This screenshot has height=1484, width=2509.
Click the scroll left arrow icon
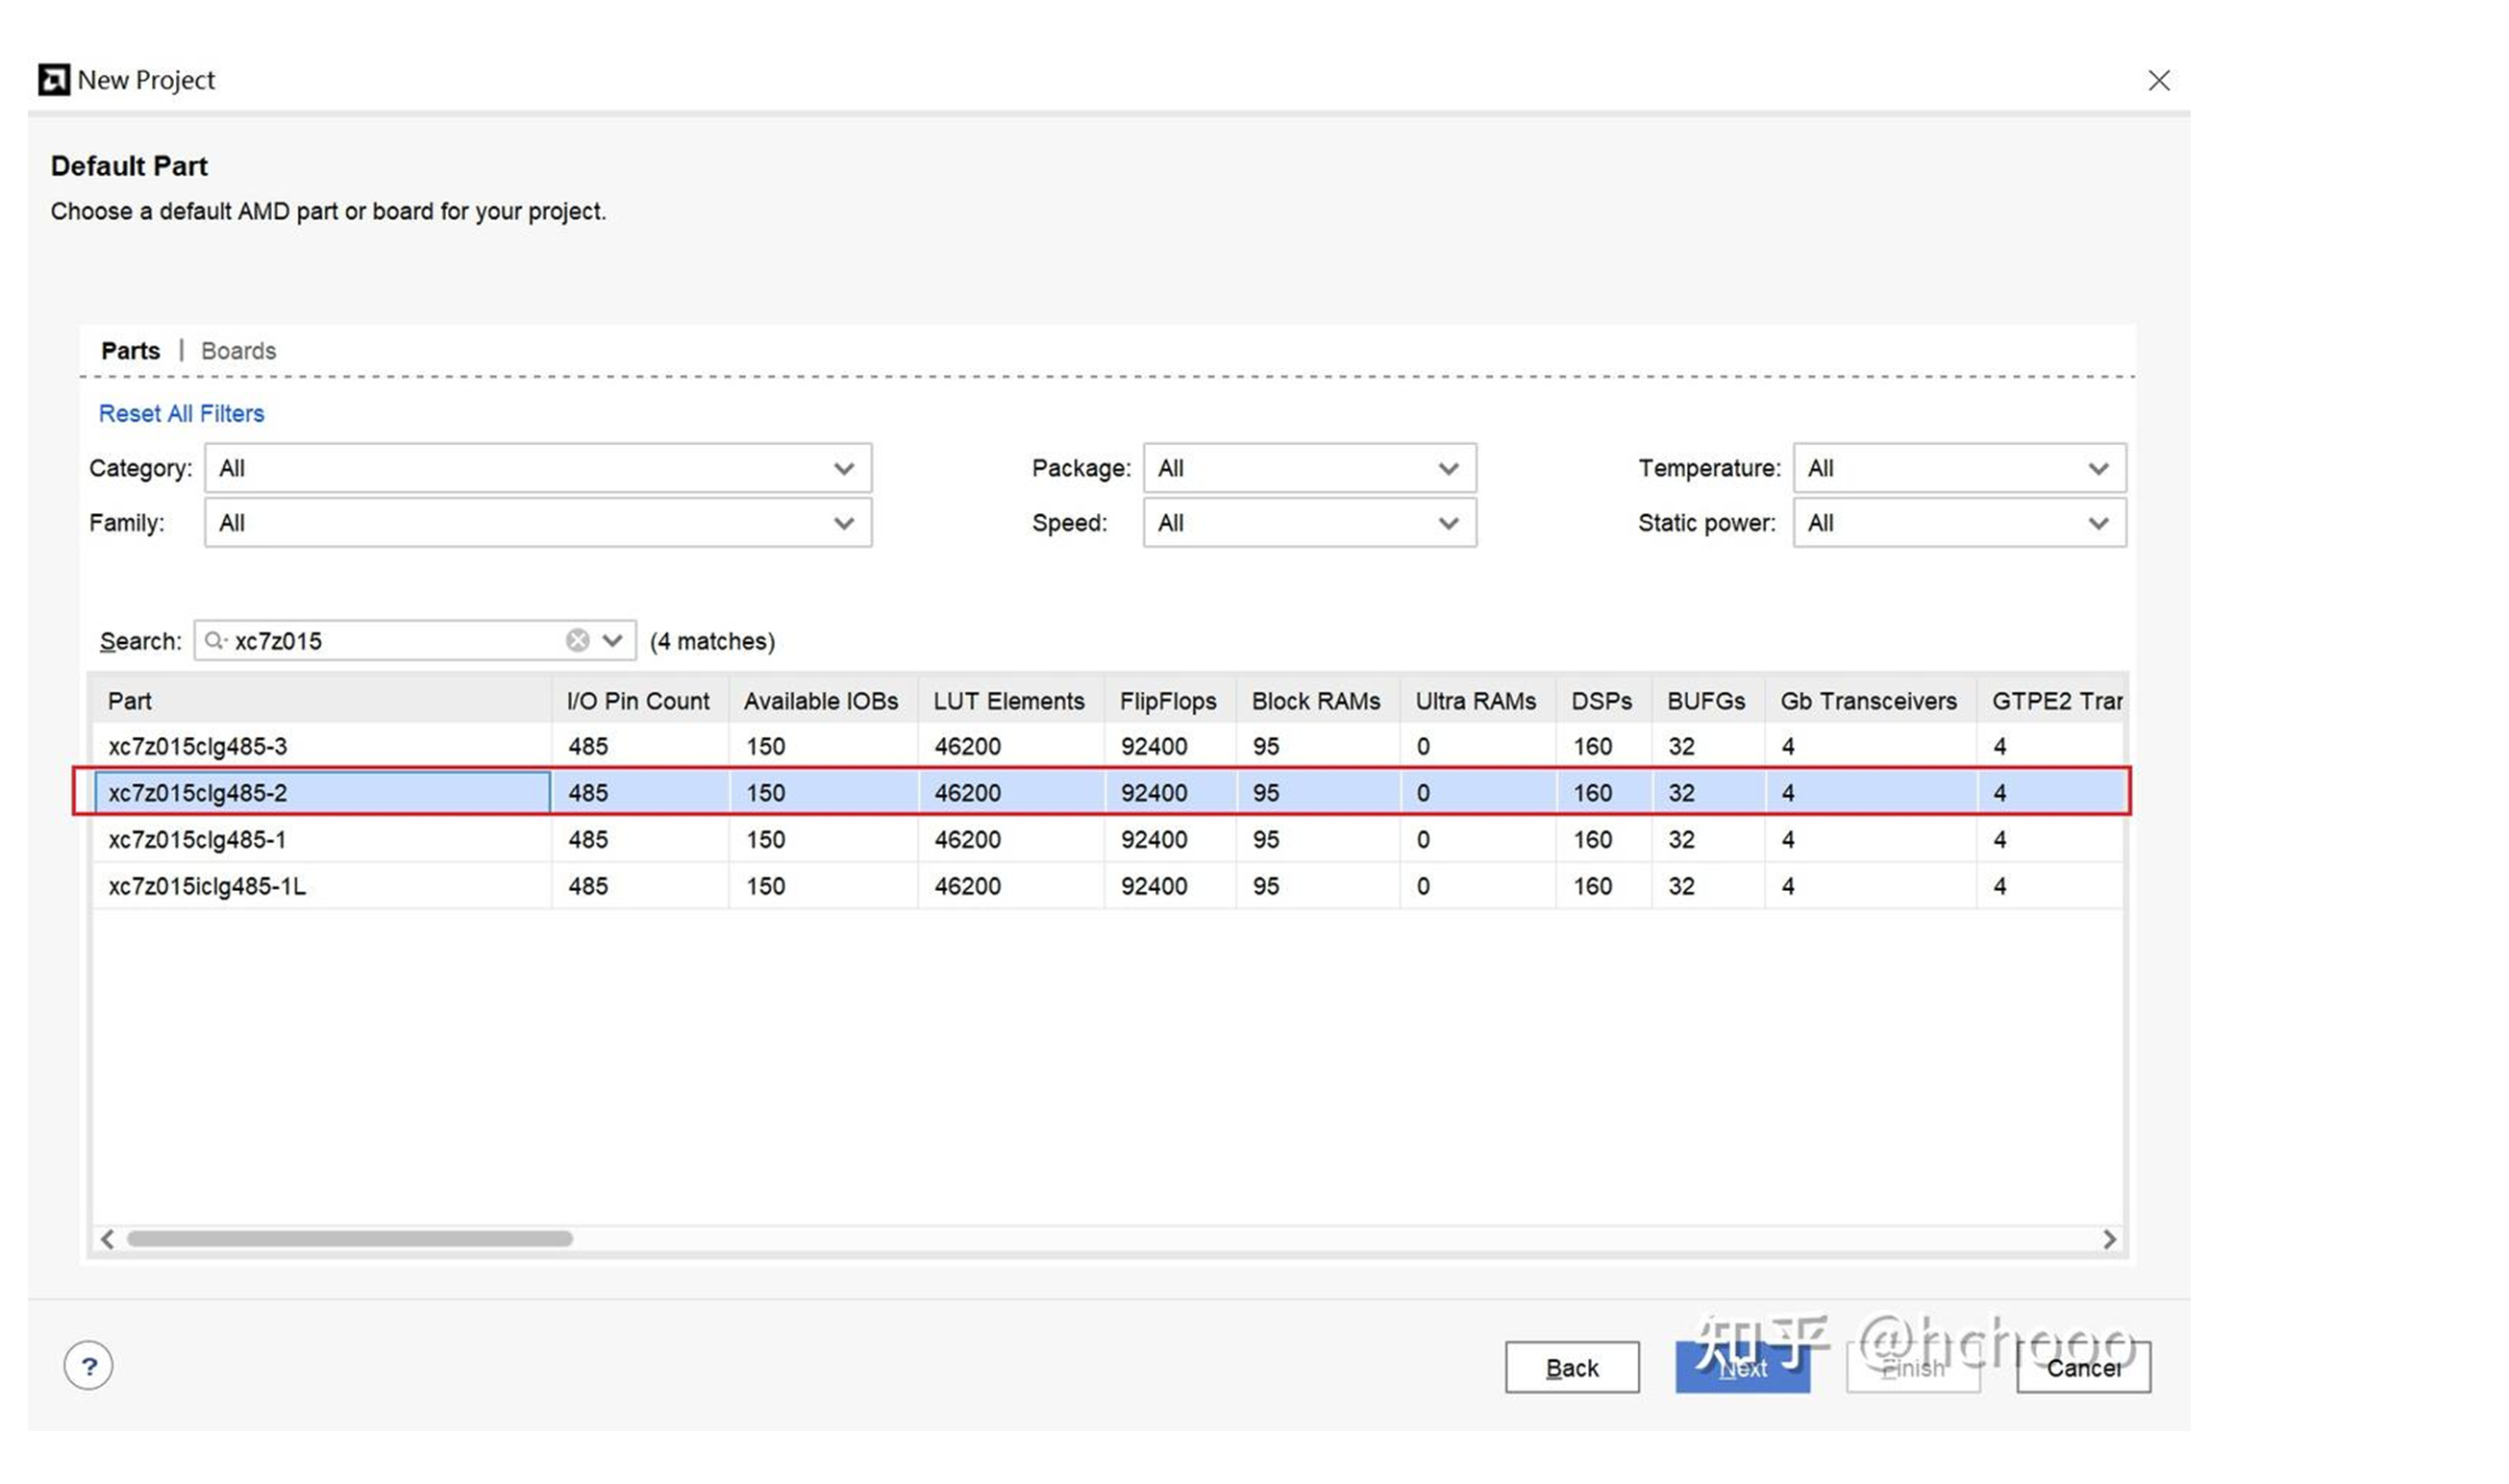coord(107,1239)
